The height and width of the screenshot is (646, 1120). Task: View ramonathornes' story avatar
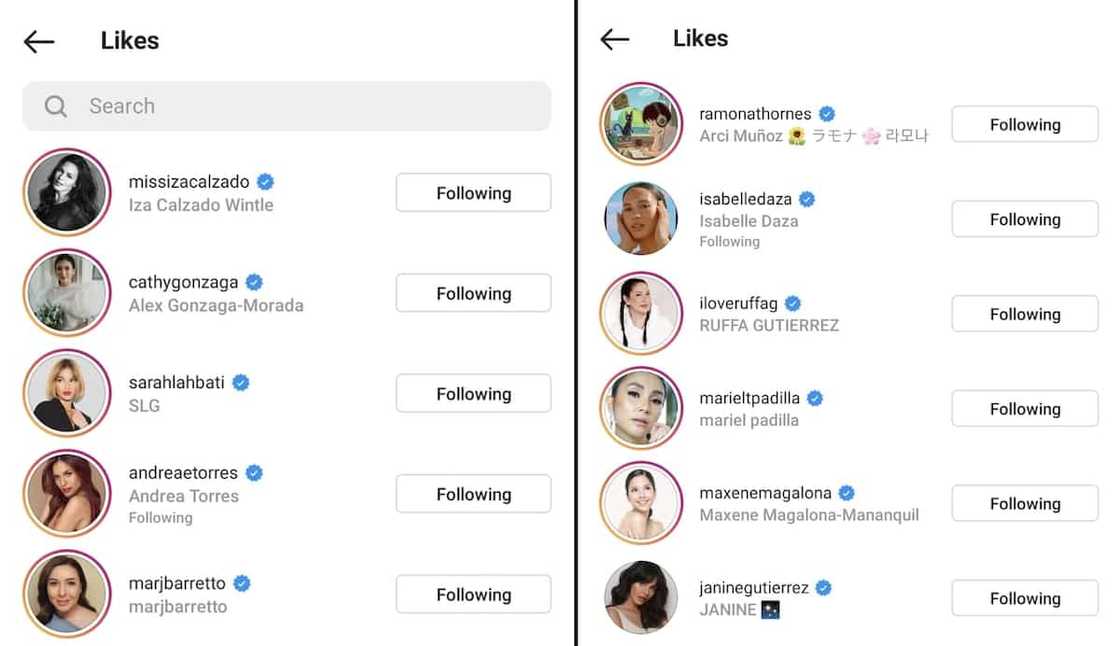[x=641, y=124]
